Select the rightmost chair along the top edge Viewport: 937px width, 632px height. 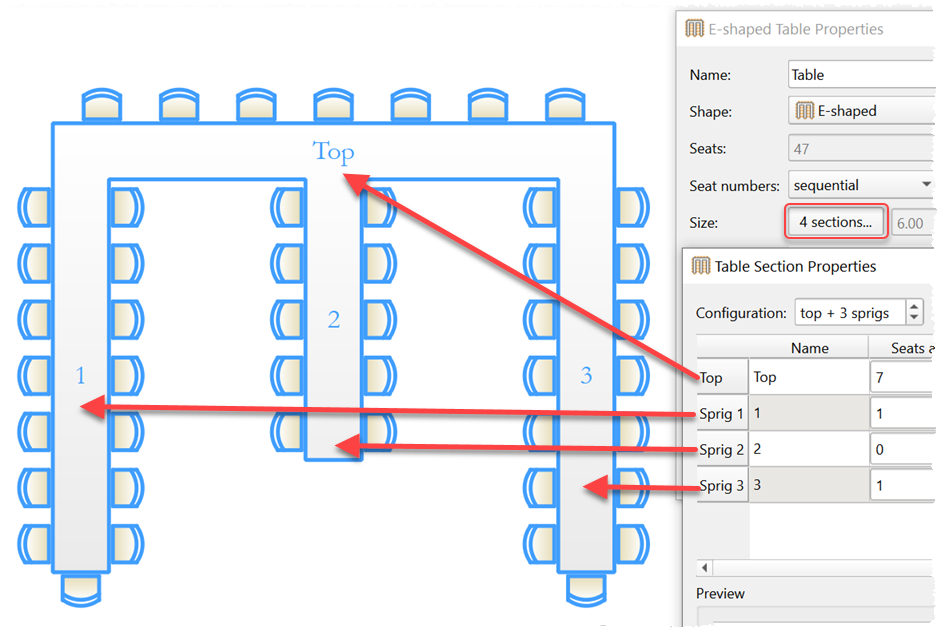point(565,106)
